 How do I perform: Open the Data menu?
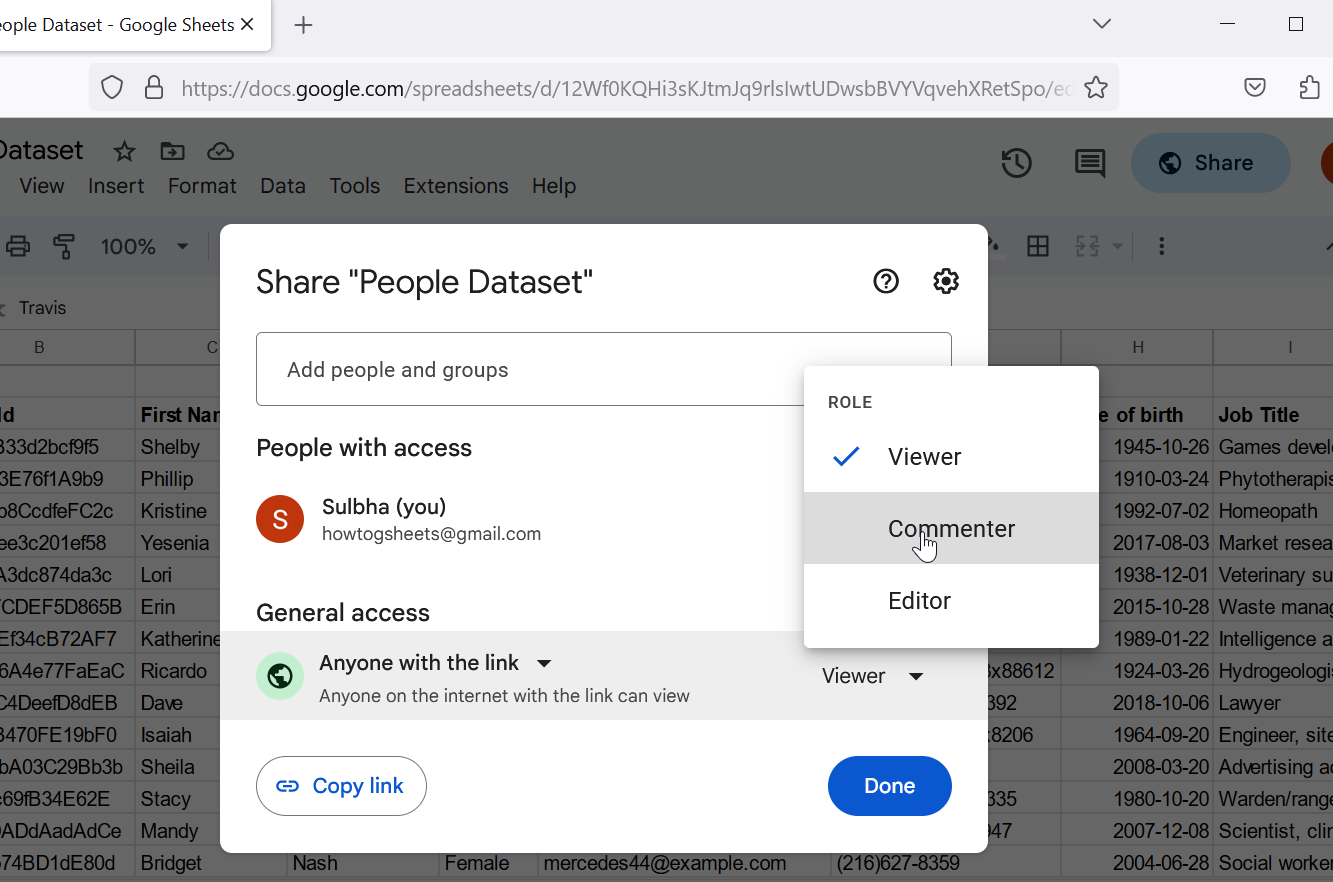pos(283,186)
